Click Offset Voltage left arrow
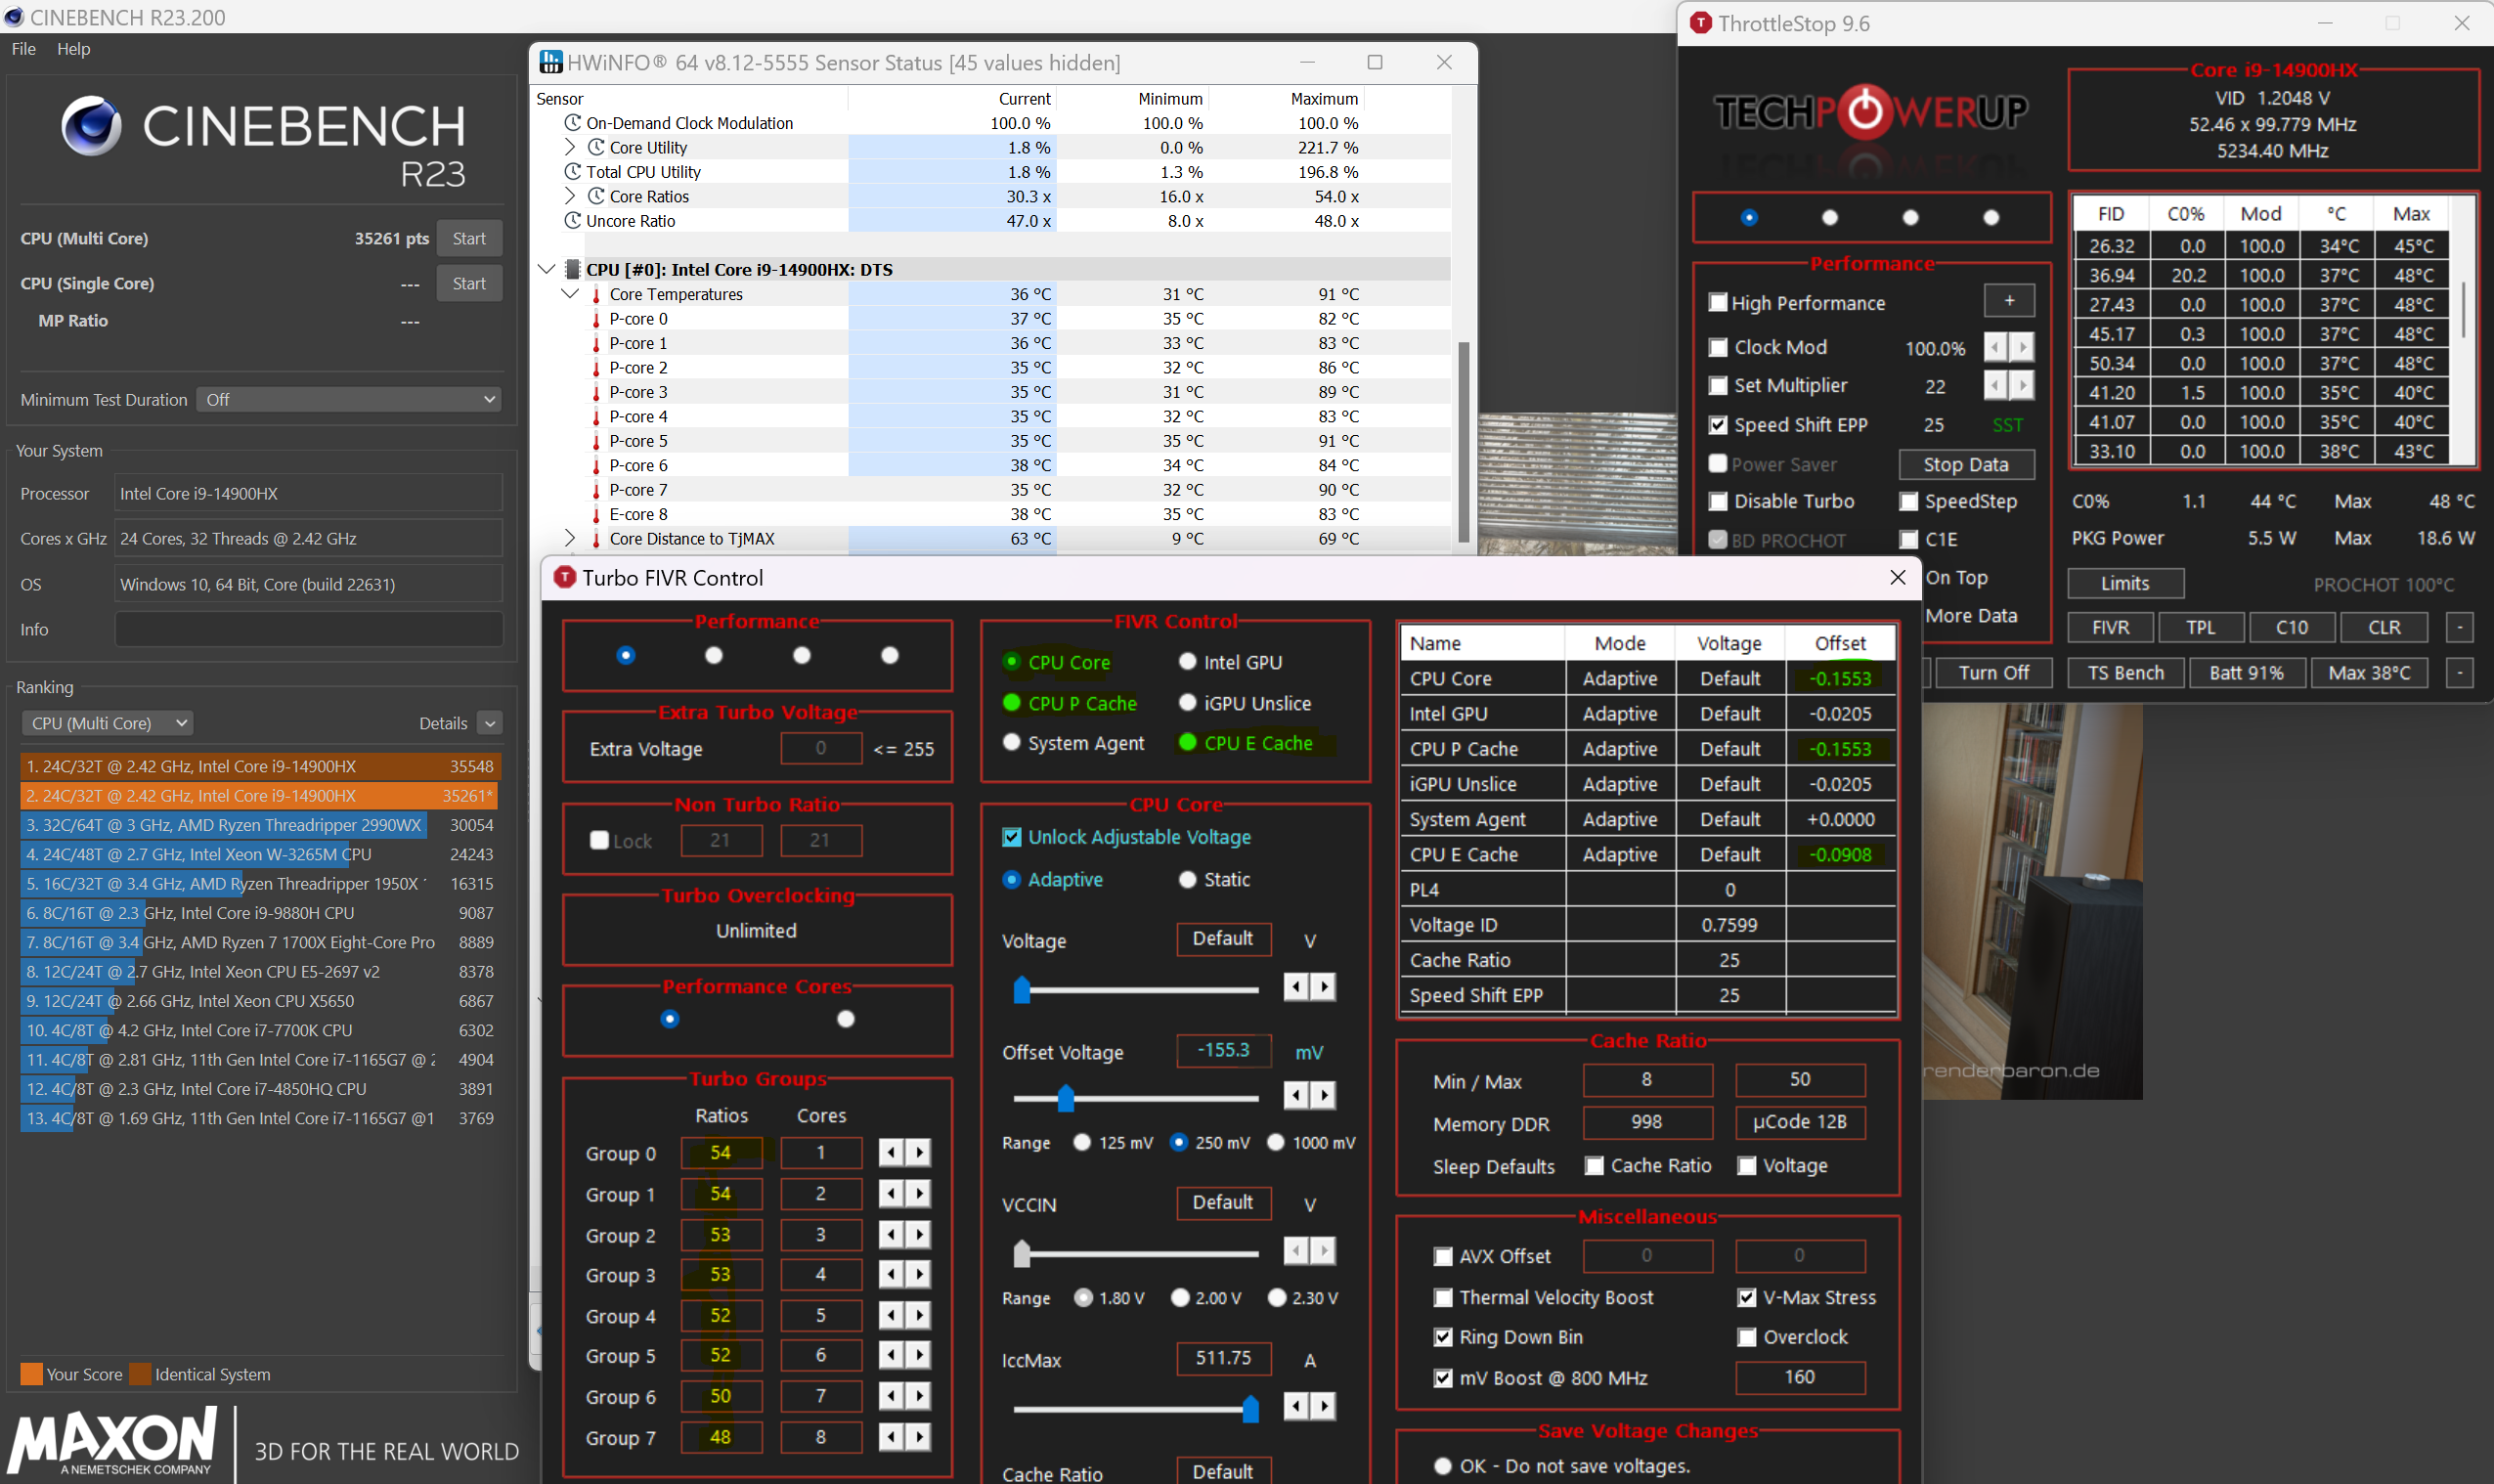Screen dimensions: 2494x1484 pos(1296,1095)
